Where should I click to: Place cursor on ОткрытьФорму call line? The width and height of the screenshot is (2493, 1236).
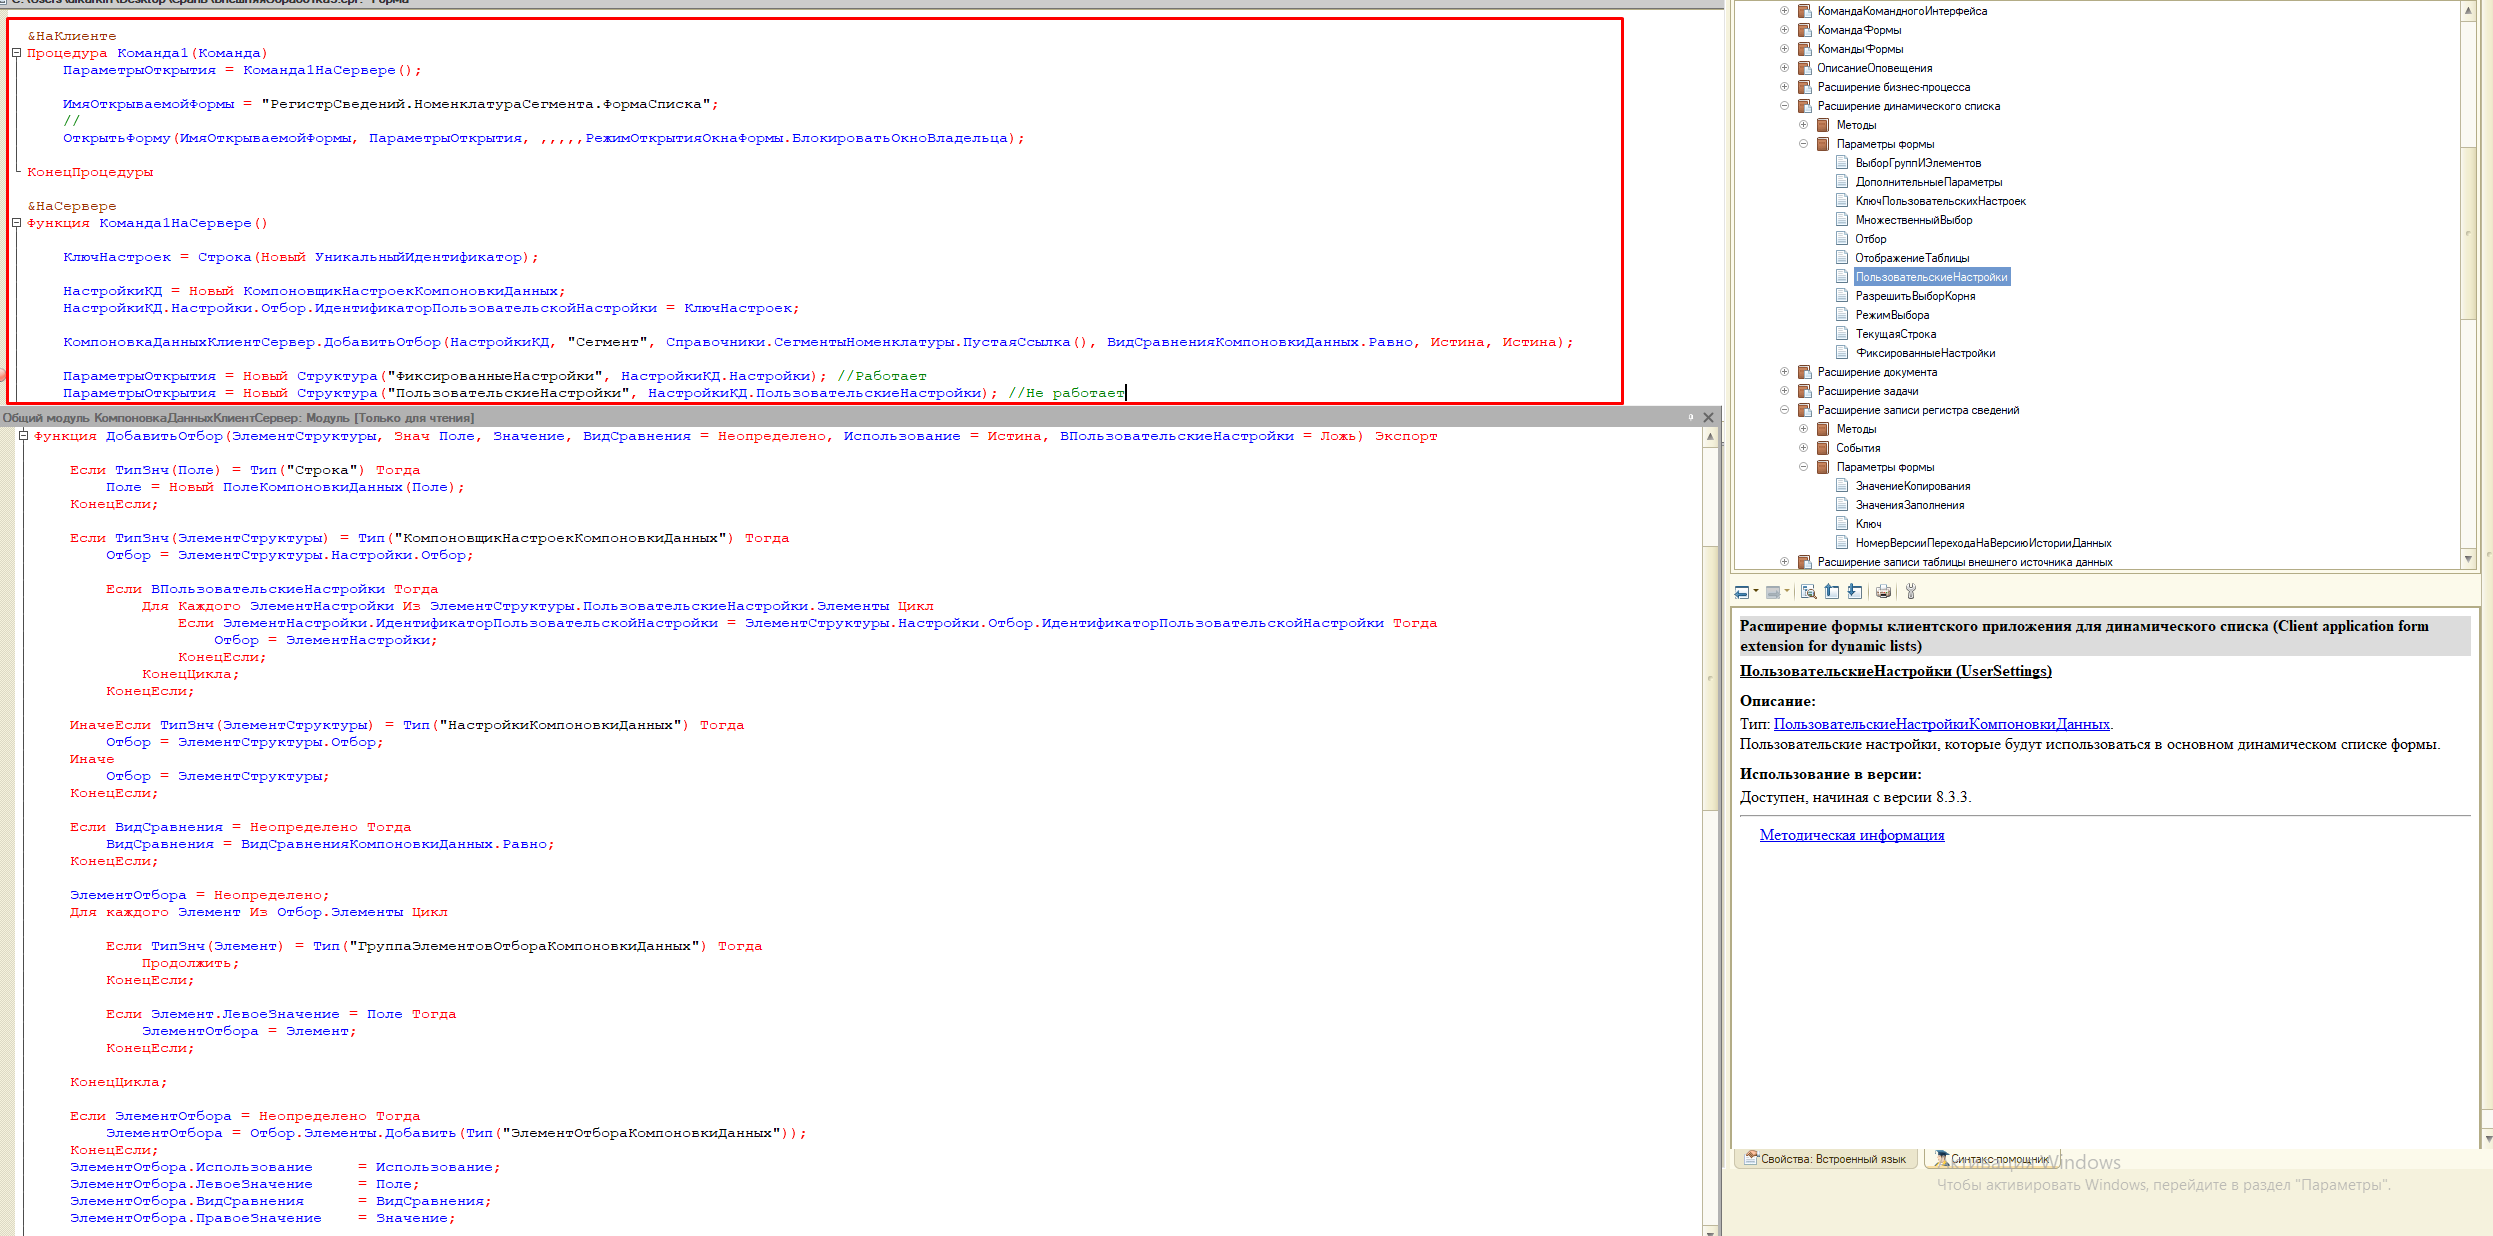click(x=544, y=138)
